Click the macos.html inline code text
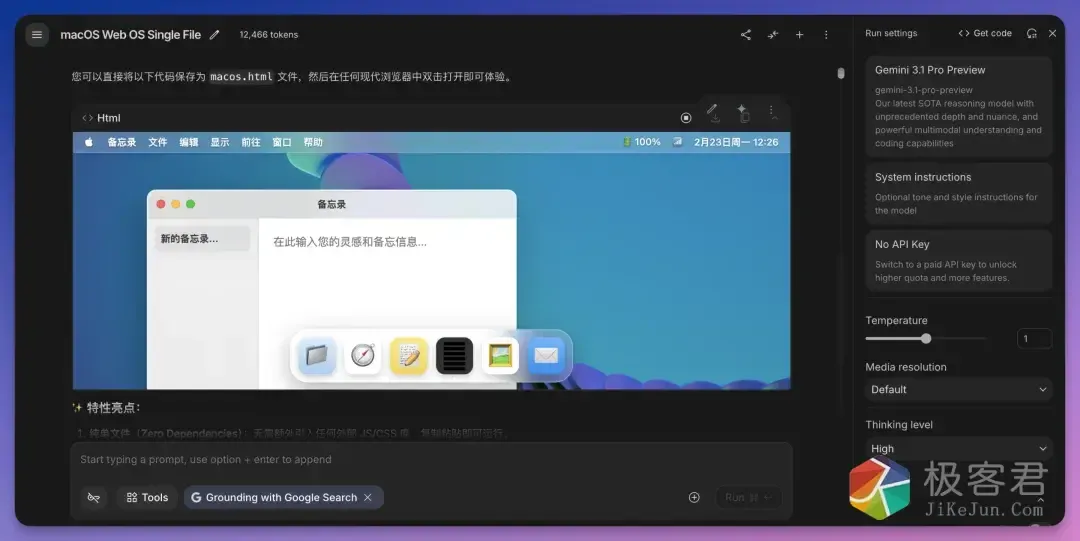 (x=241, y=76)
